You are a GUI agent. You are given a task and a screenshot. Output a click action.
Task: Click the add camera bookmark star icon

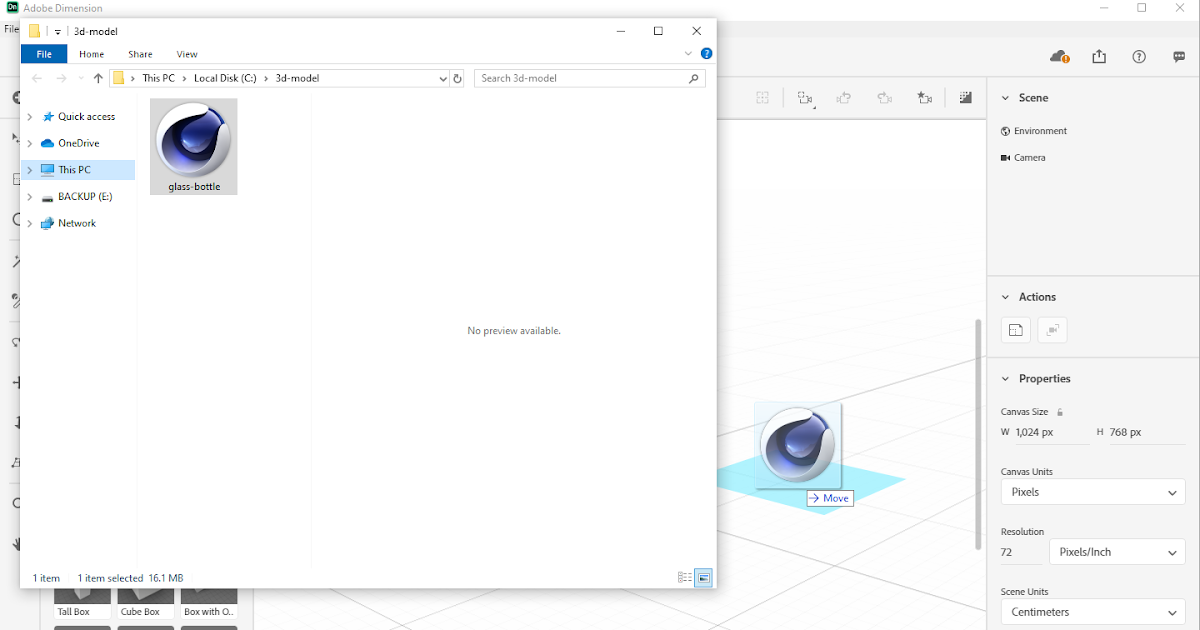pyautogui.click(x=924, y=98)
